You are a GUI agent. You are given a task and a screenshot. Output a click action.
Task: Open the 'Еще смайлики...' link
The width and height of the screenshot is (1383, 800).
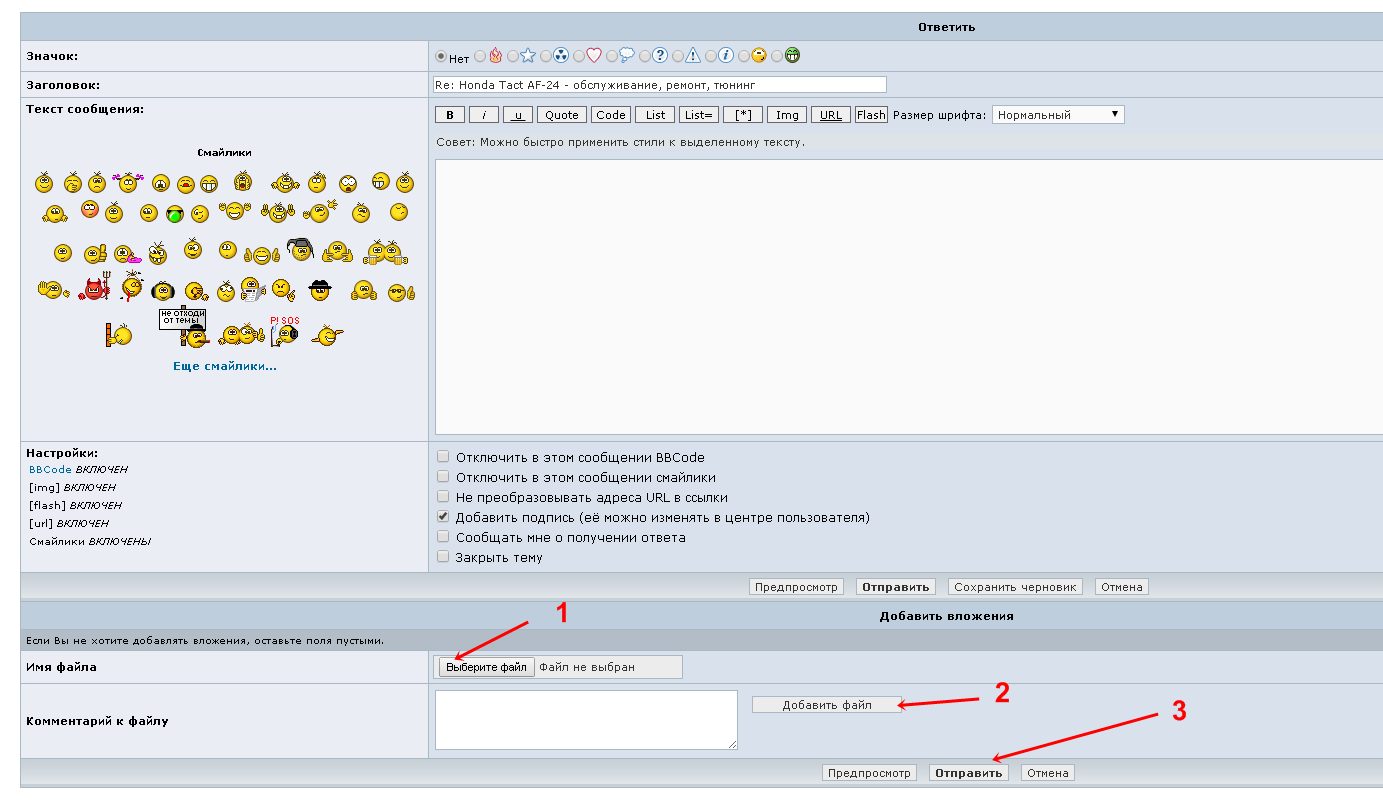[x=225, y=366]
